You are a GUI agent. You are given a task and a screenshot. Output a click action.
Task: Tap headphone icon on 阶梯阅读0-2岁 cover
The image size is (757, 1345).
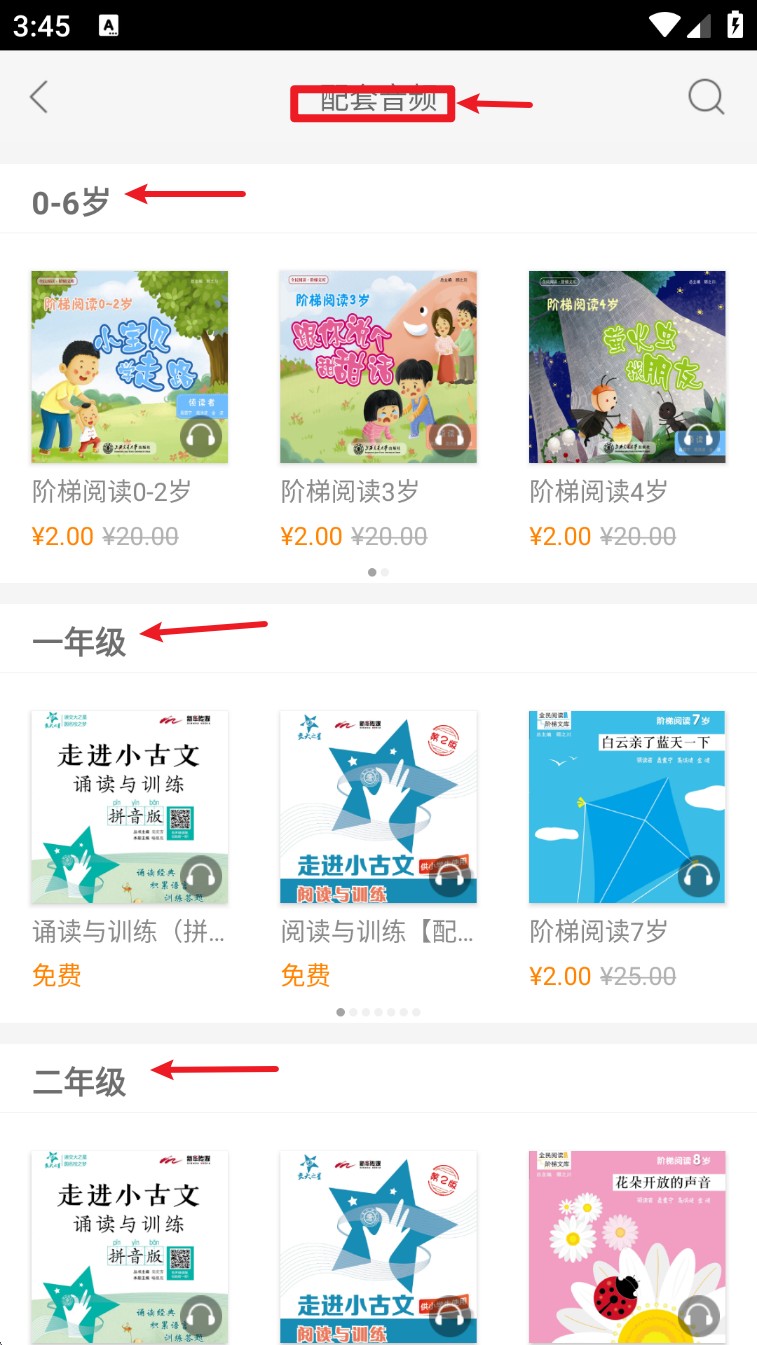pos(201,437)
